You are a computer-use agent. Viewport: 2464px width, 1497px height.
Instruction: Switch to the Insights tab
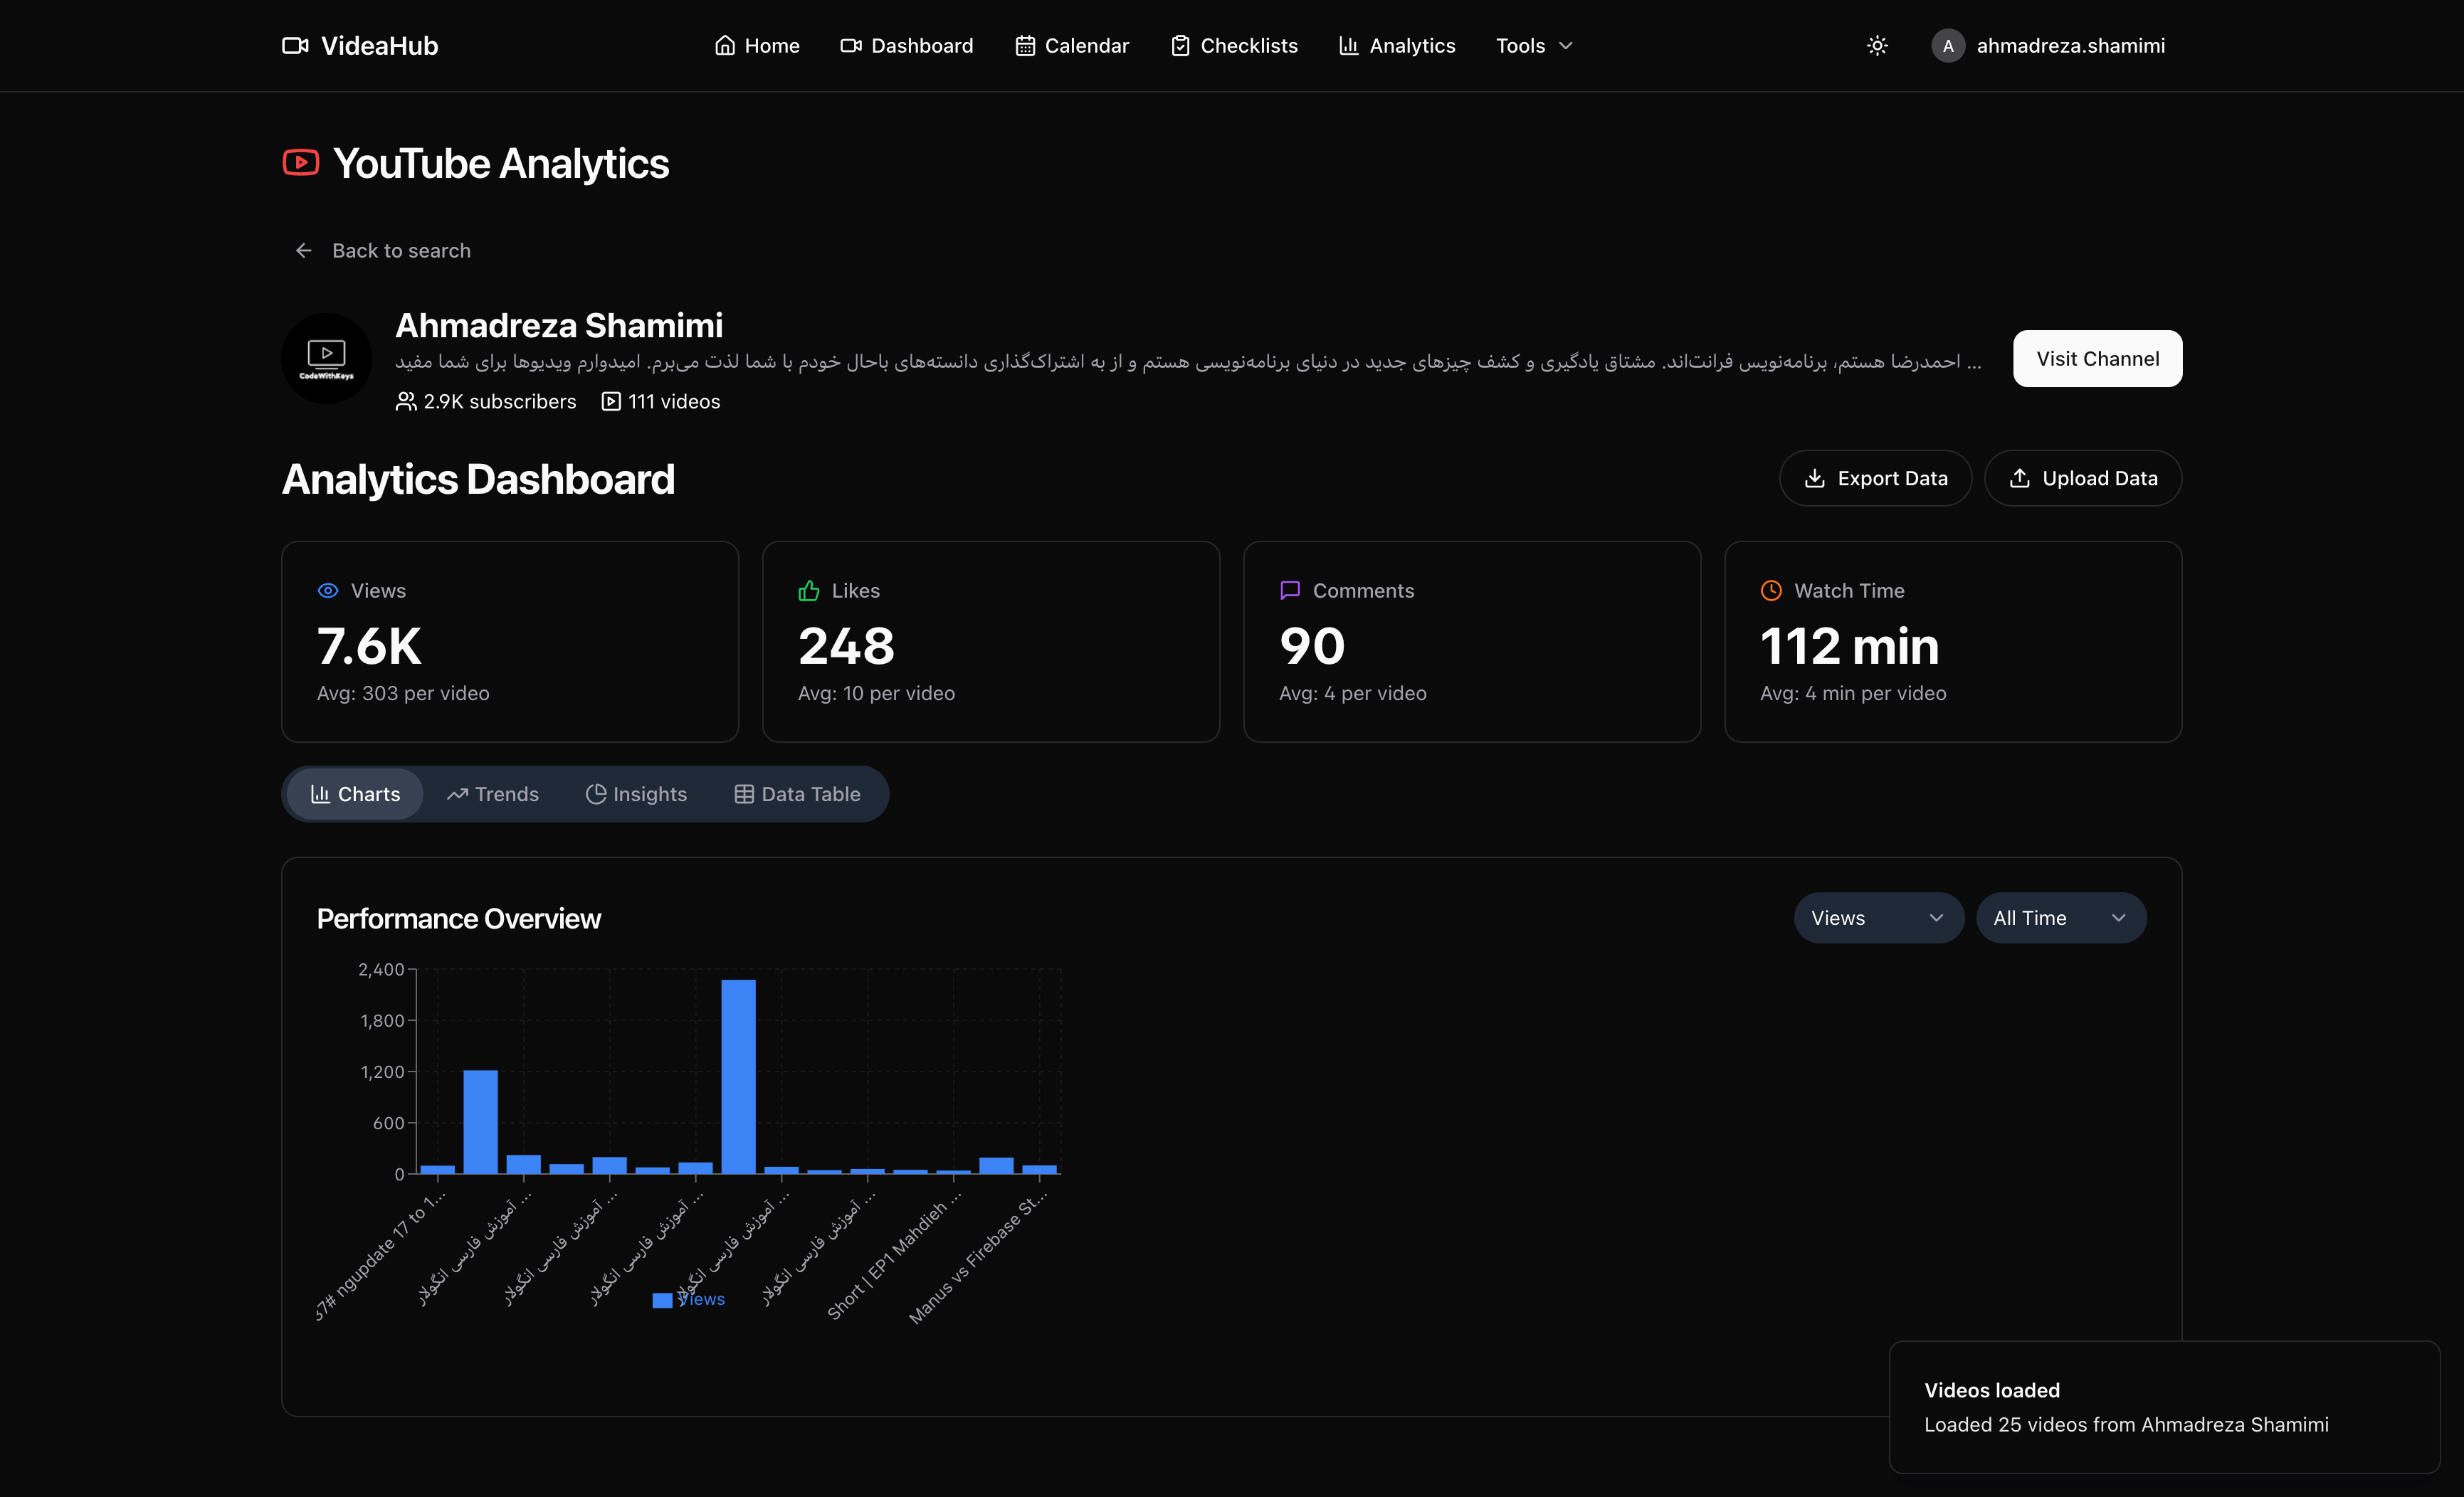636,794
